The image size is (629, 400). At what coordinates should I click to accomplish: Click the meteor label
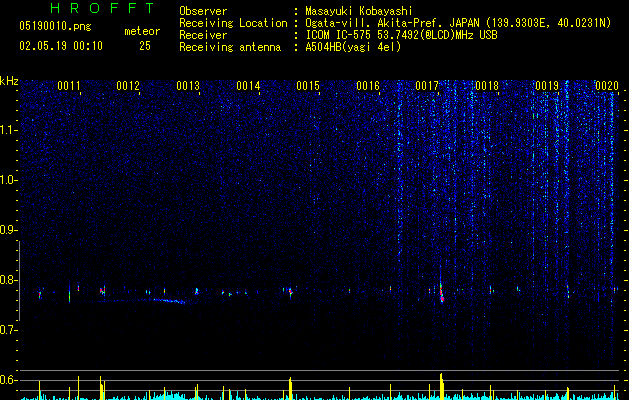[x=142, y=31]
